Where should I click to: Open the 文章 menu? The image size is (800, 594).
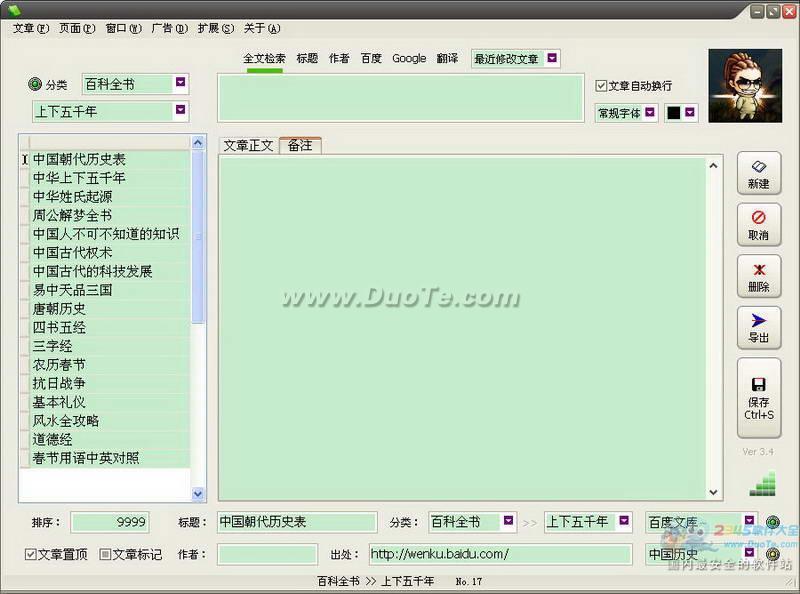pos(30,28)
